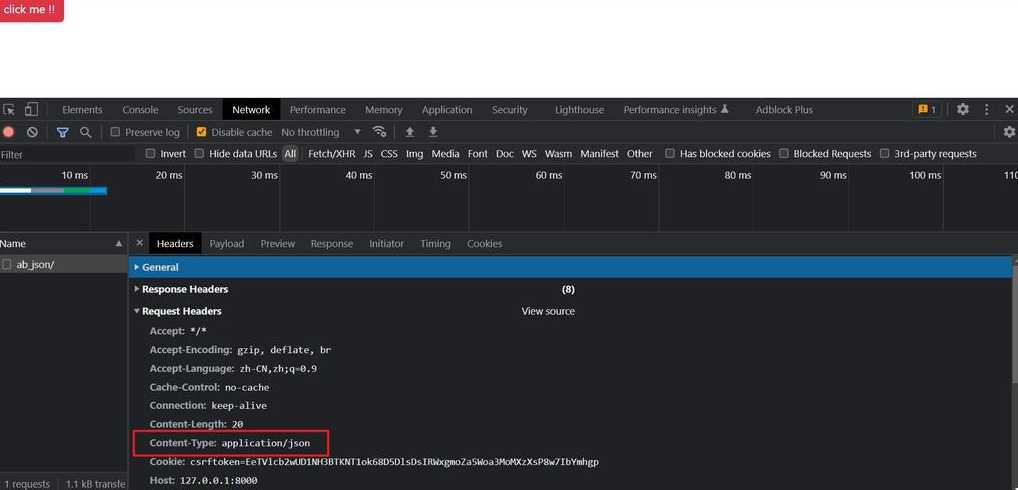Viewport: 1018px width, 490px height.
Task: Filter requests by Img type
Action: click(414, 154)
